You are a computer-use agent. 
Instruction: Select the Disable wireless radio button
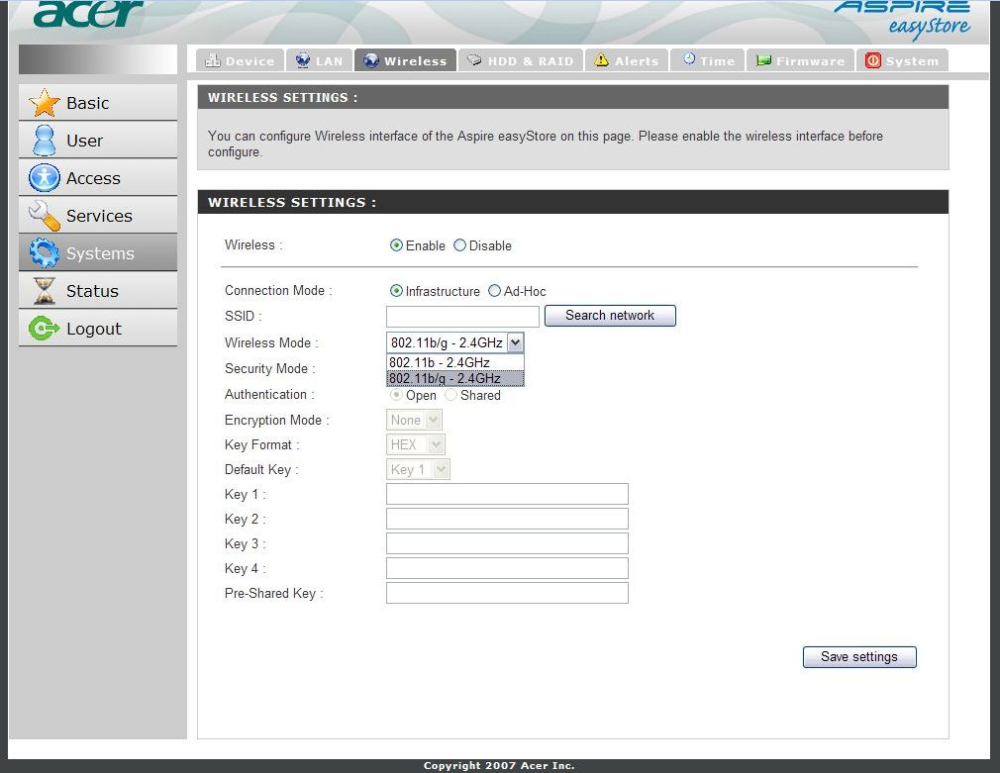click(460, 246)
